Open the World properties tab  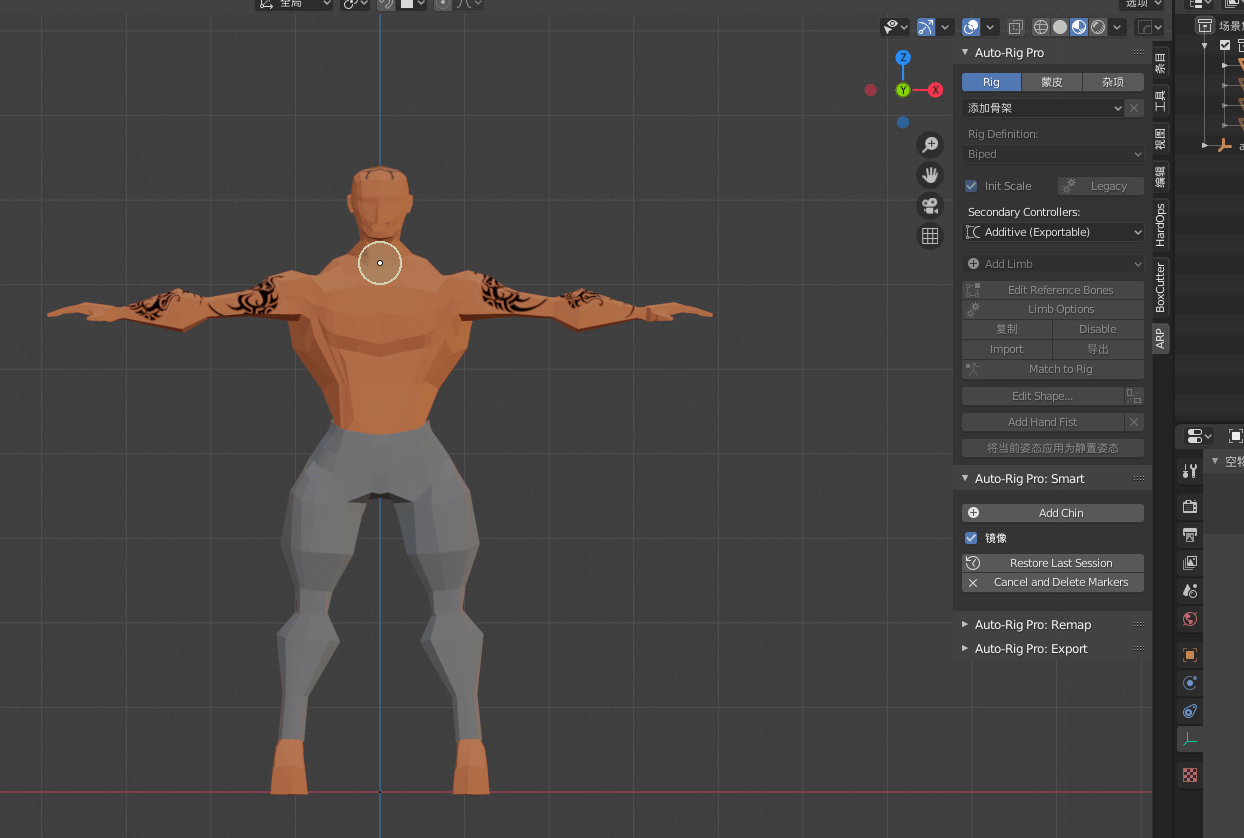(x=1189, y=619)
